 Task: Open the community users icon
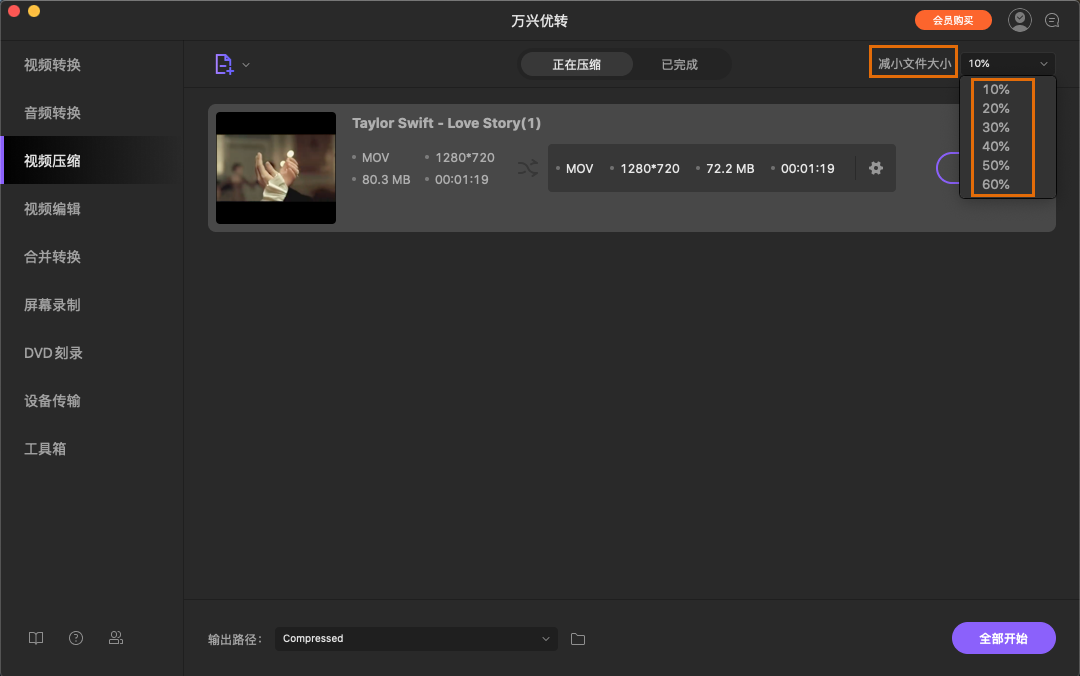point(116,638)
